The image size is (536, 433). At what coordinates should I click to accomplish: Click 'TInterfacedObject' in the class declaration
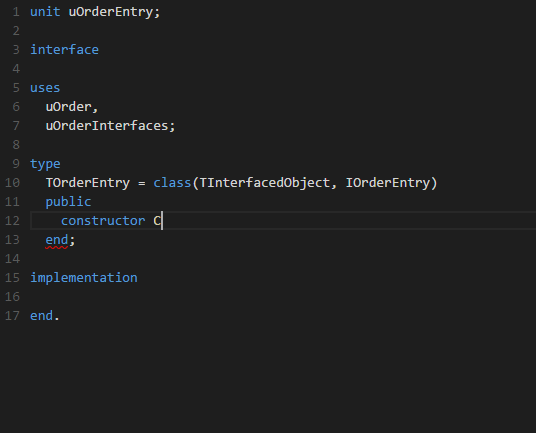pos(265,183)
